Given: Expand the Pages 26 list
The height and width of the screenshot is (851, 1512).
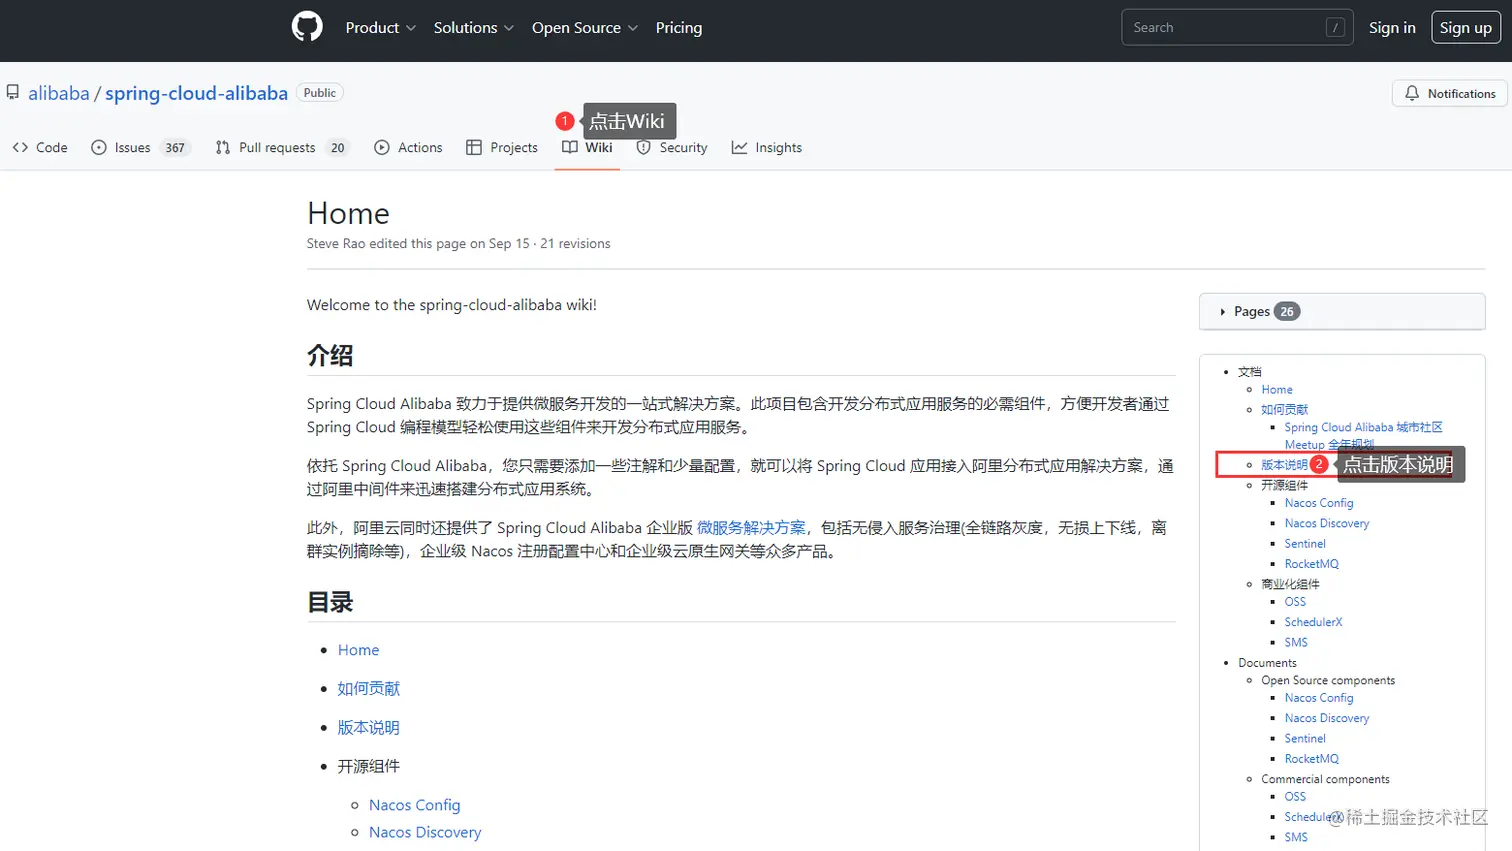Looking at the screenshot, I should (1342, 312).
